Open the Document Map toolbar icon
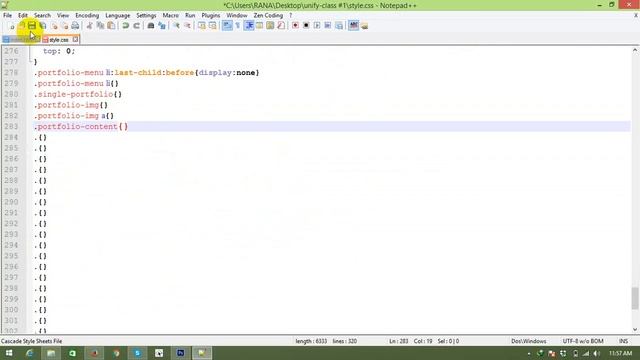Image resolution: width=640 pixels, height=360 pixels. click(x=270, y=26)
